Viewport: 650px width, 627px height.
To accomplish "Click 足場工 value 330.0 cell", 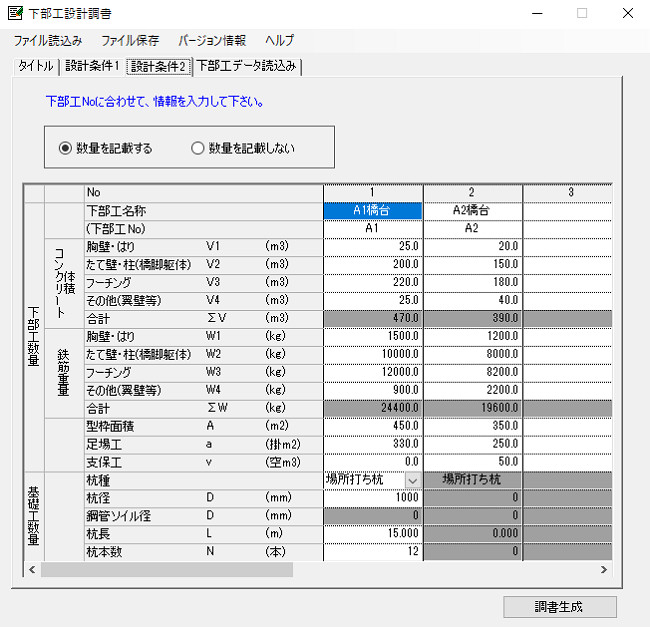I will [373, 444].
